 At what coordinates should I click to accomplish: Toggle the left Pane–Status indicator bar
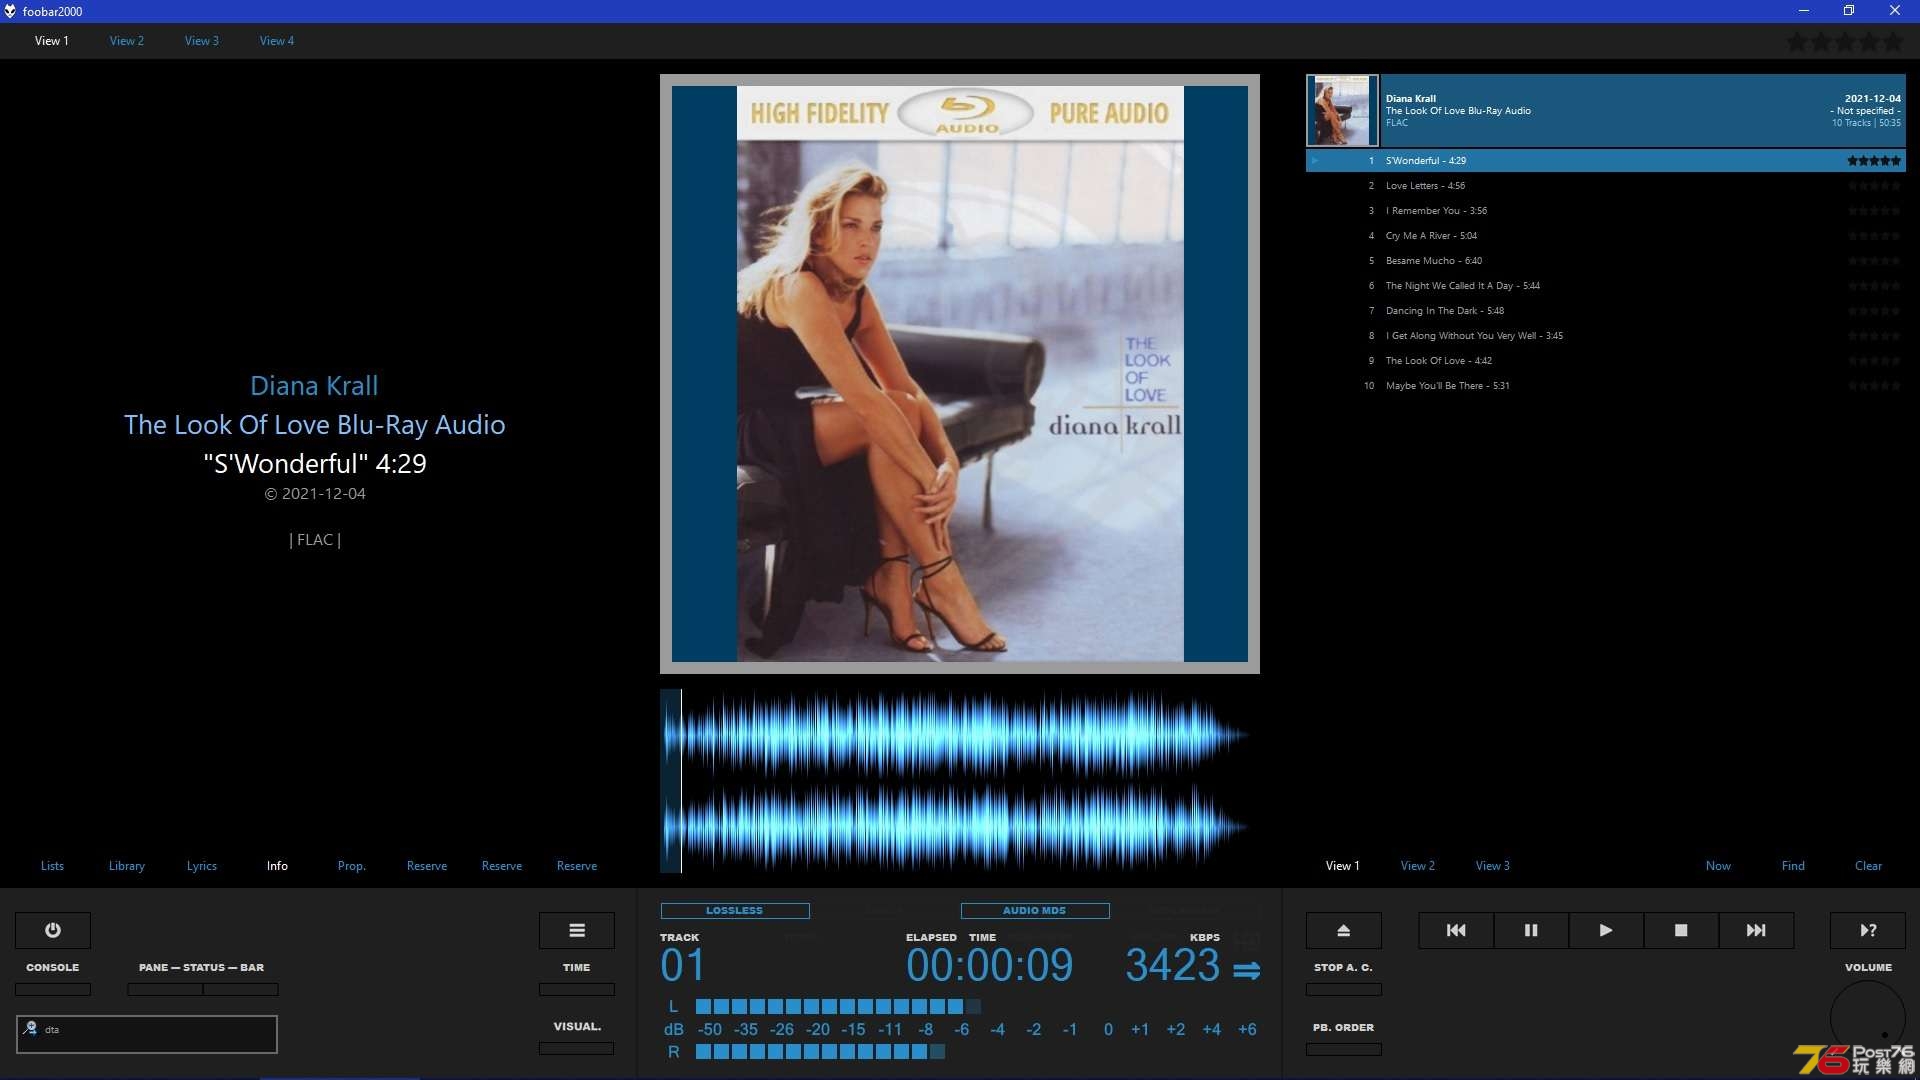click(165, 989)
